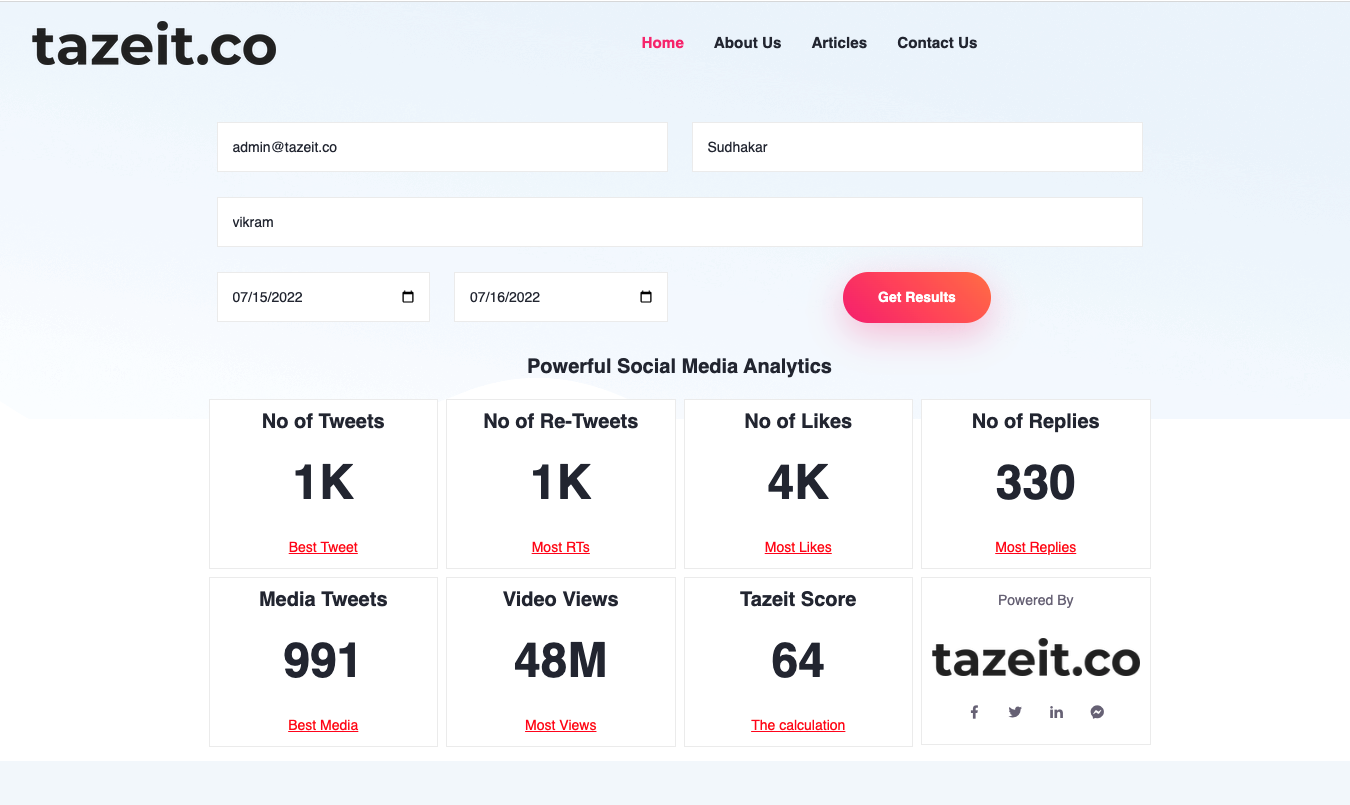Image resolution: width=1350 pixels, height=805 pixels.
Task: Click the Messenger icon
Action: coord(1097,712)
